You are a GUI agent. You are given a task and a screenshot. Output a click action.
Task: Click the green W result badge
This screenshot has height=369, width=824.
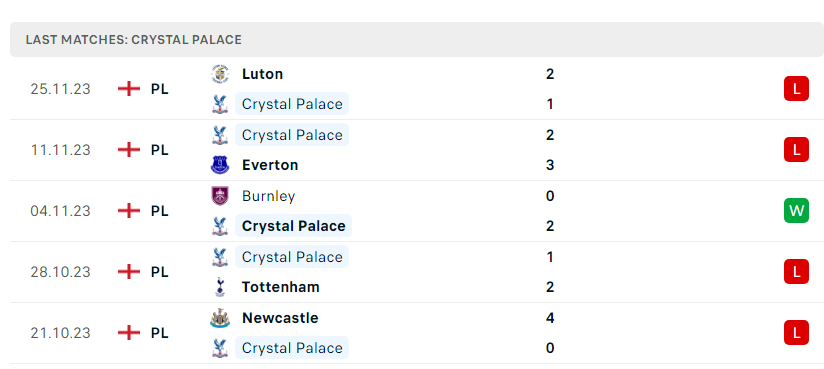796,211
